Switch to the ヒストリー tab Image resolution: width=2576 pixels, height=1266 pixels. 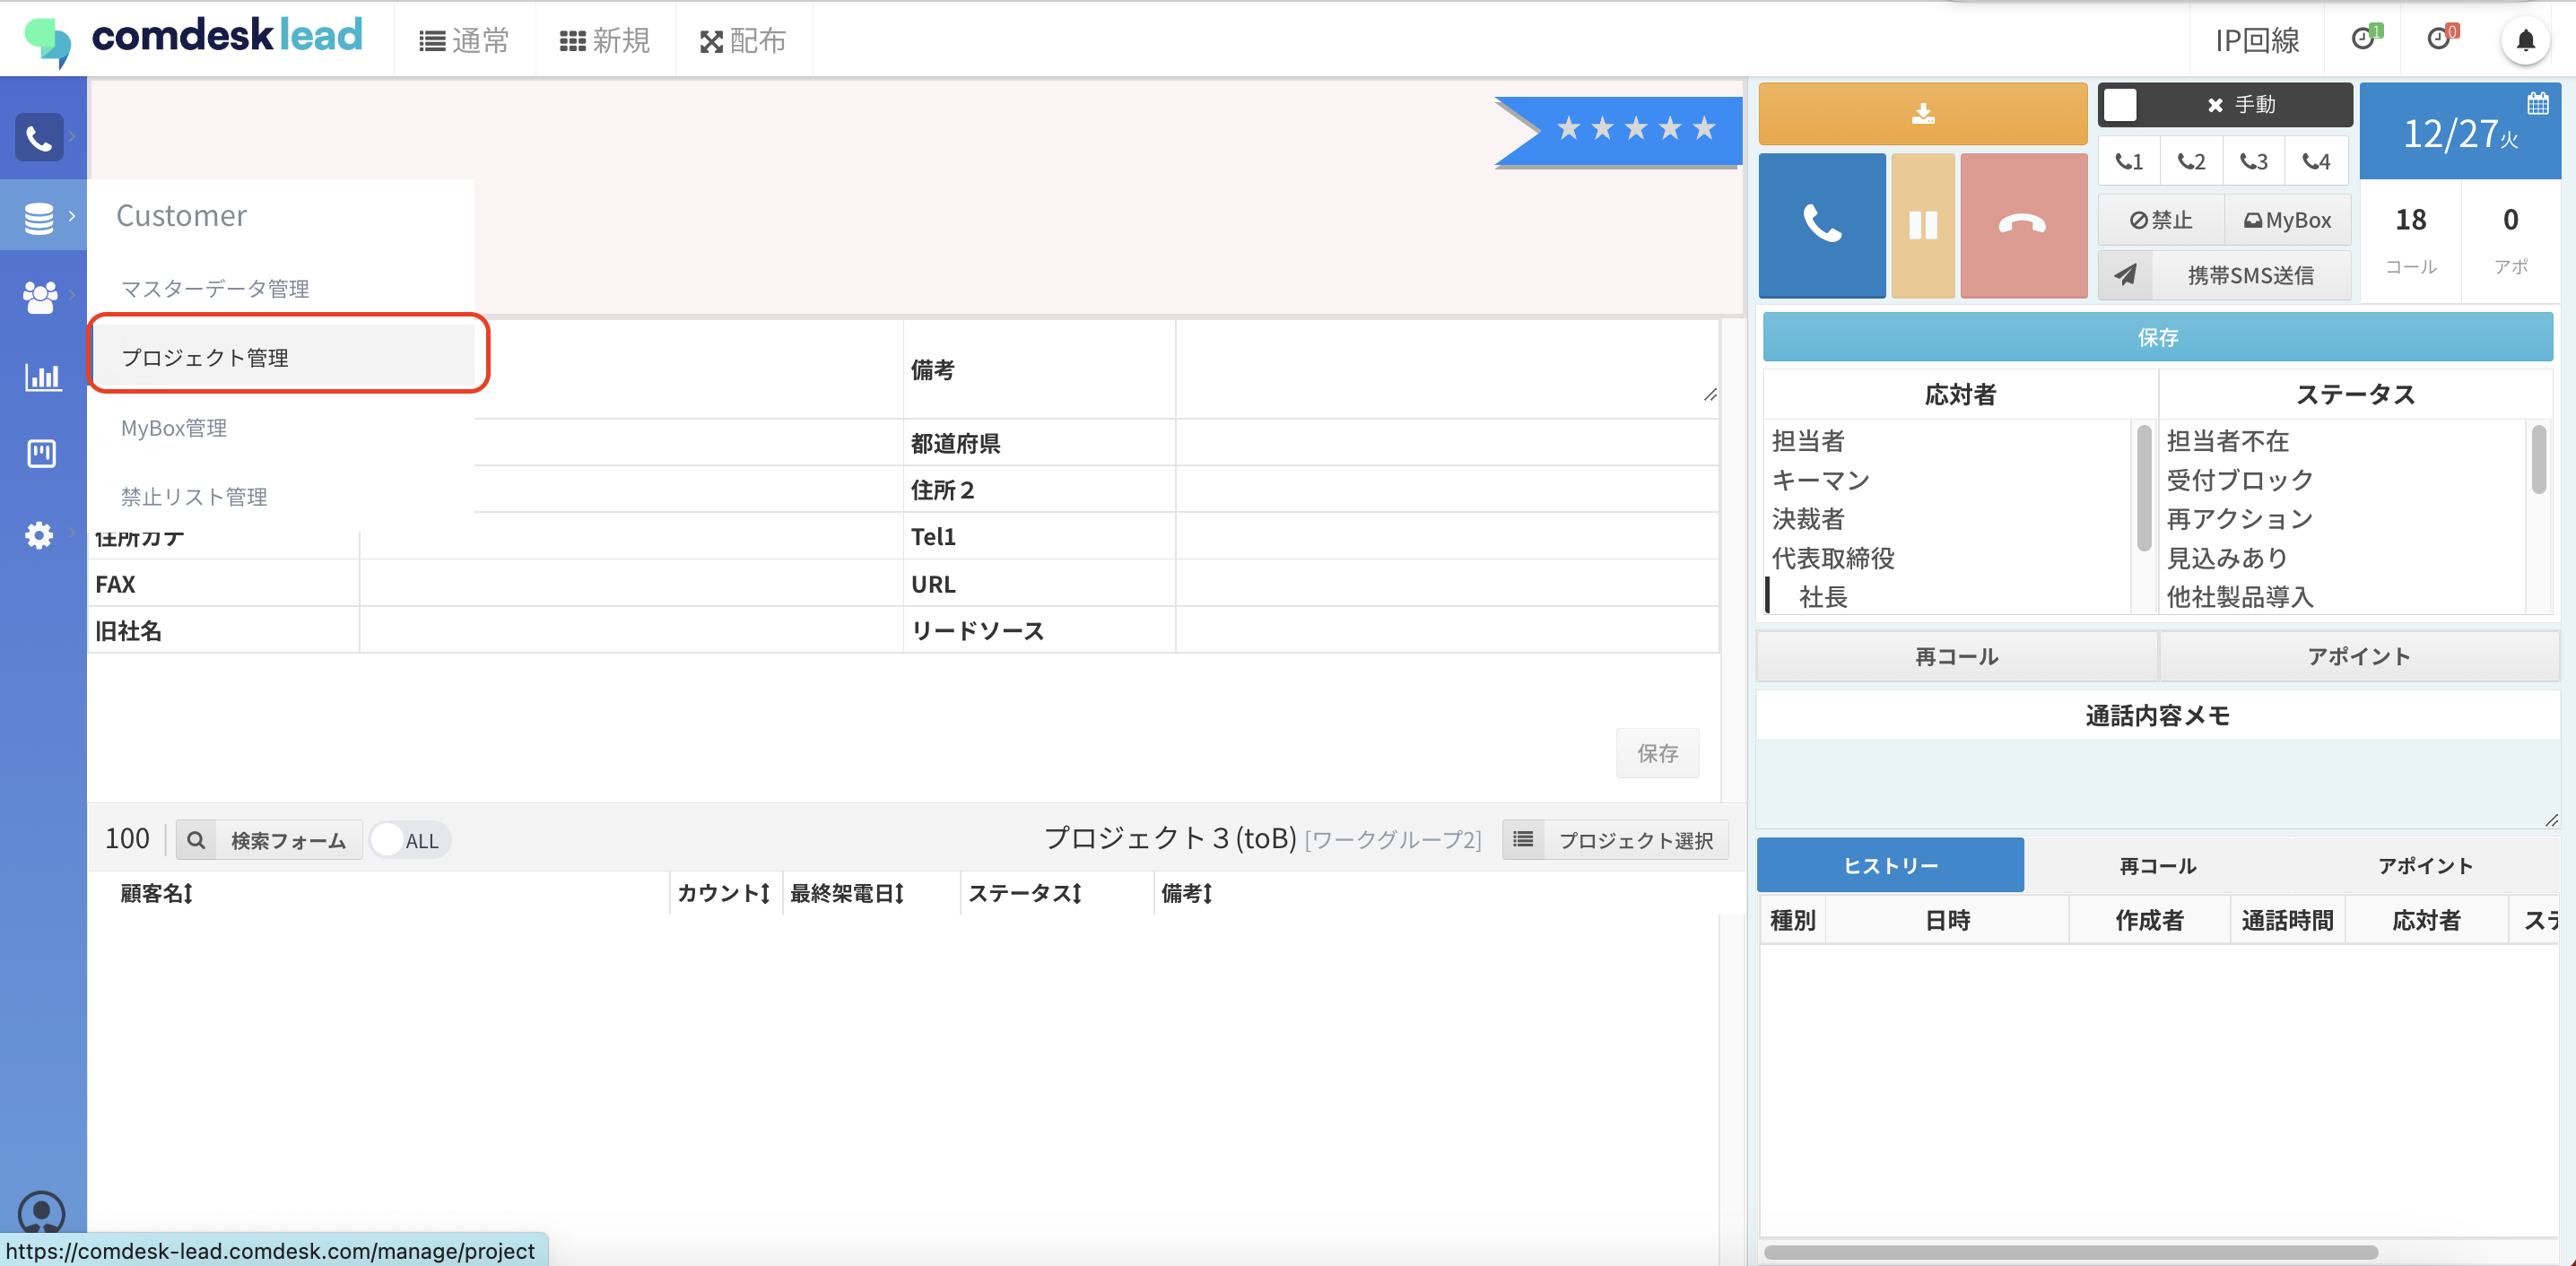coord(1889,865)
